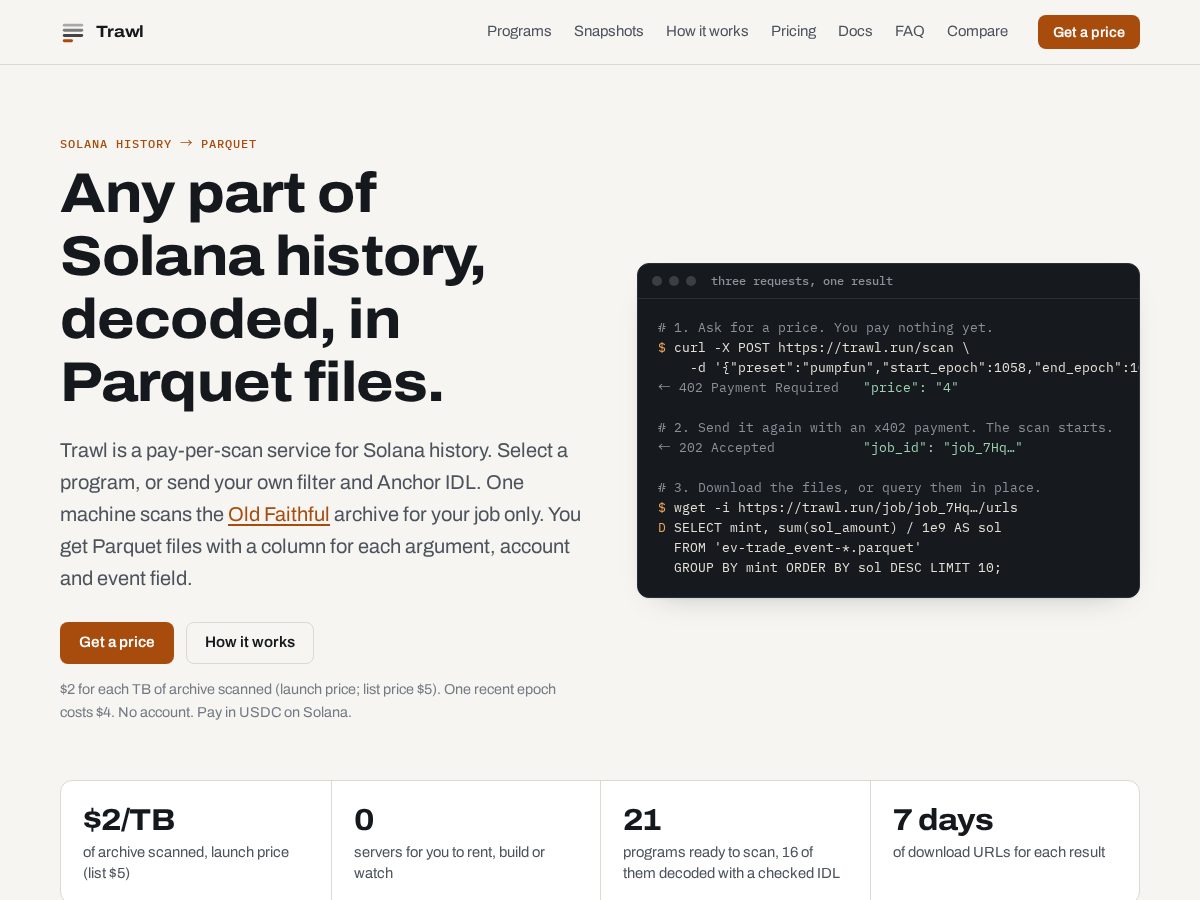
Task: Click the FROM 'ev-trade_event-*.parquet' line
Action: (798, 548)
